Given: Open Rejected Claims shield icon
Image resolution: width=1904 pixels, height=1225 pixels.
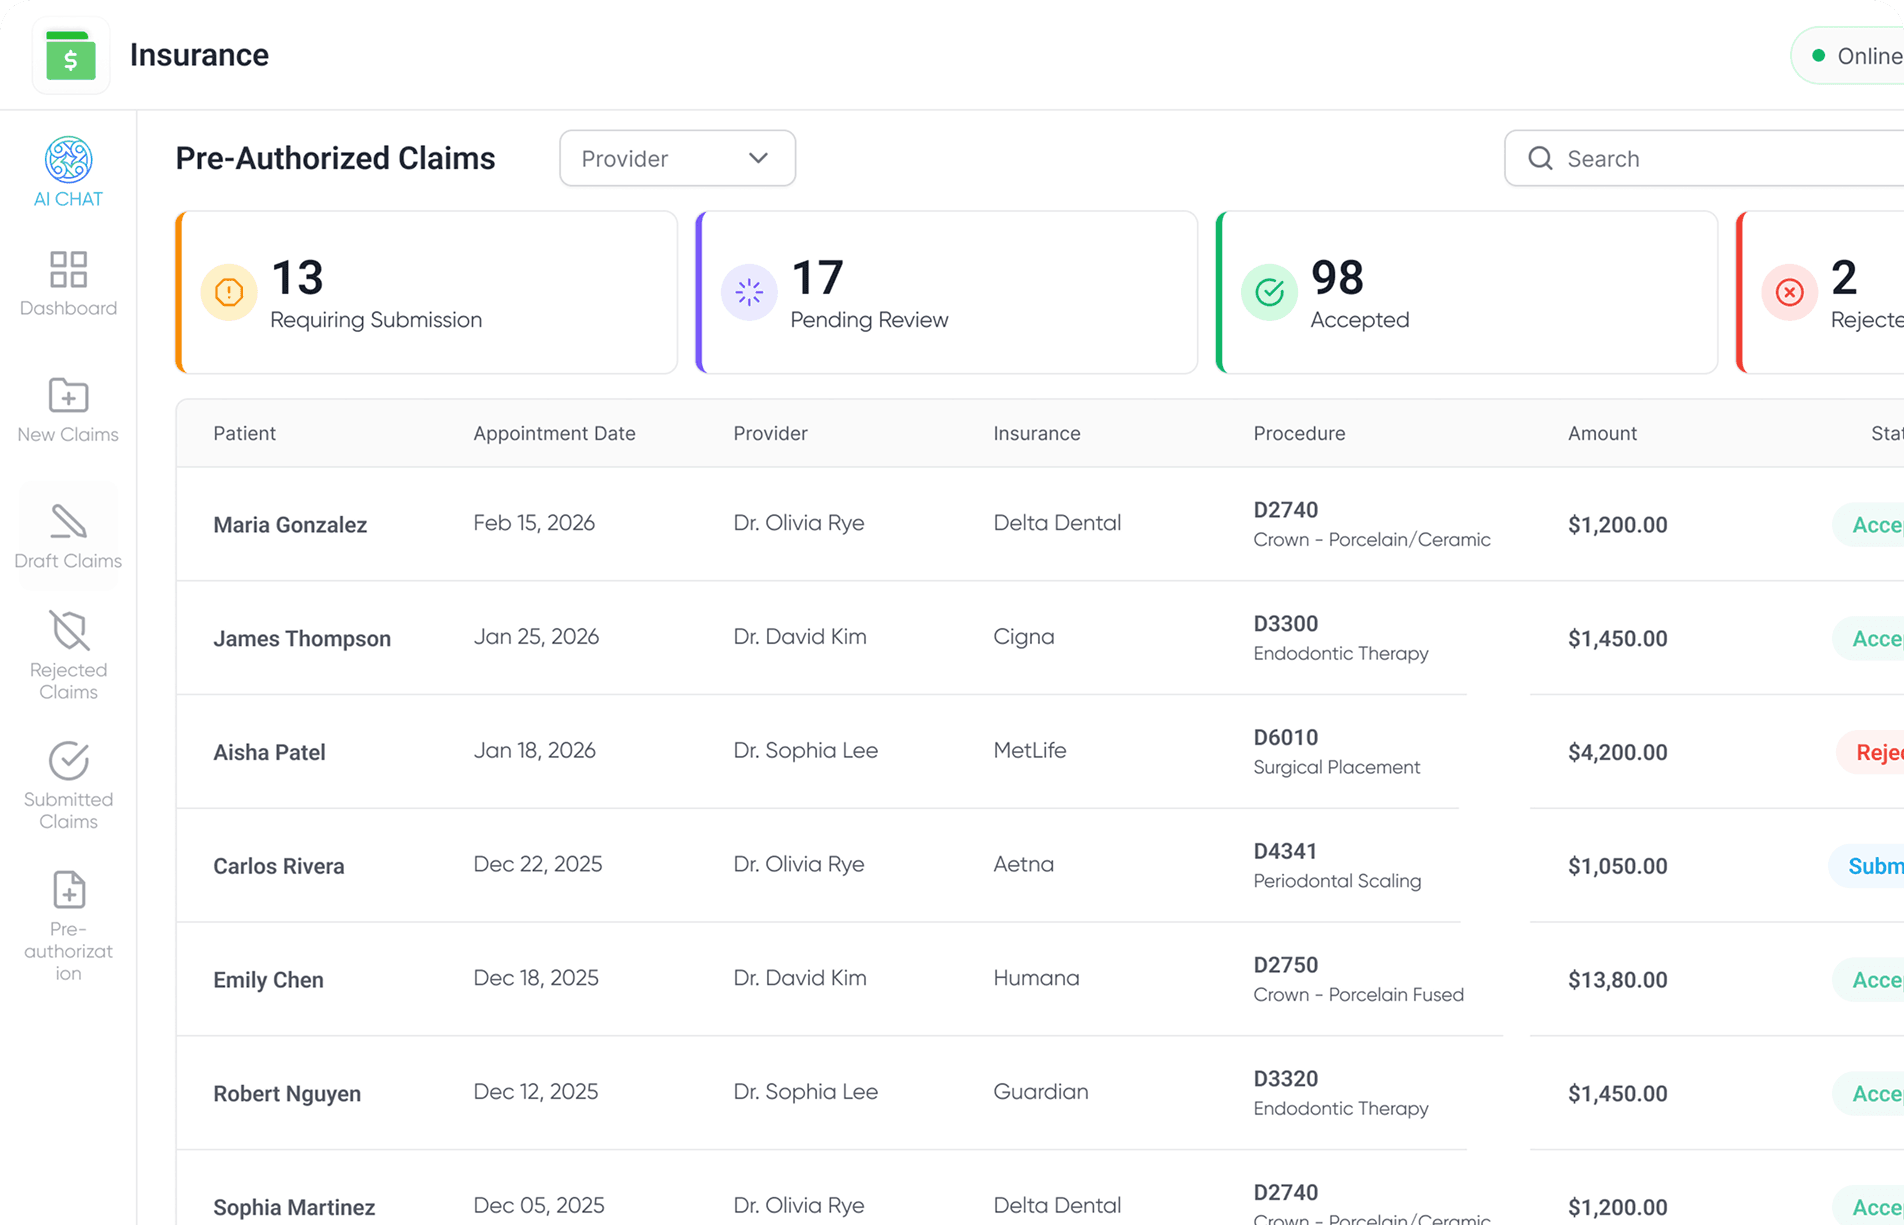Looking at the screenshot, I should tap(68, 632).
